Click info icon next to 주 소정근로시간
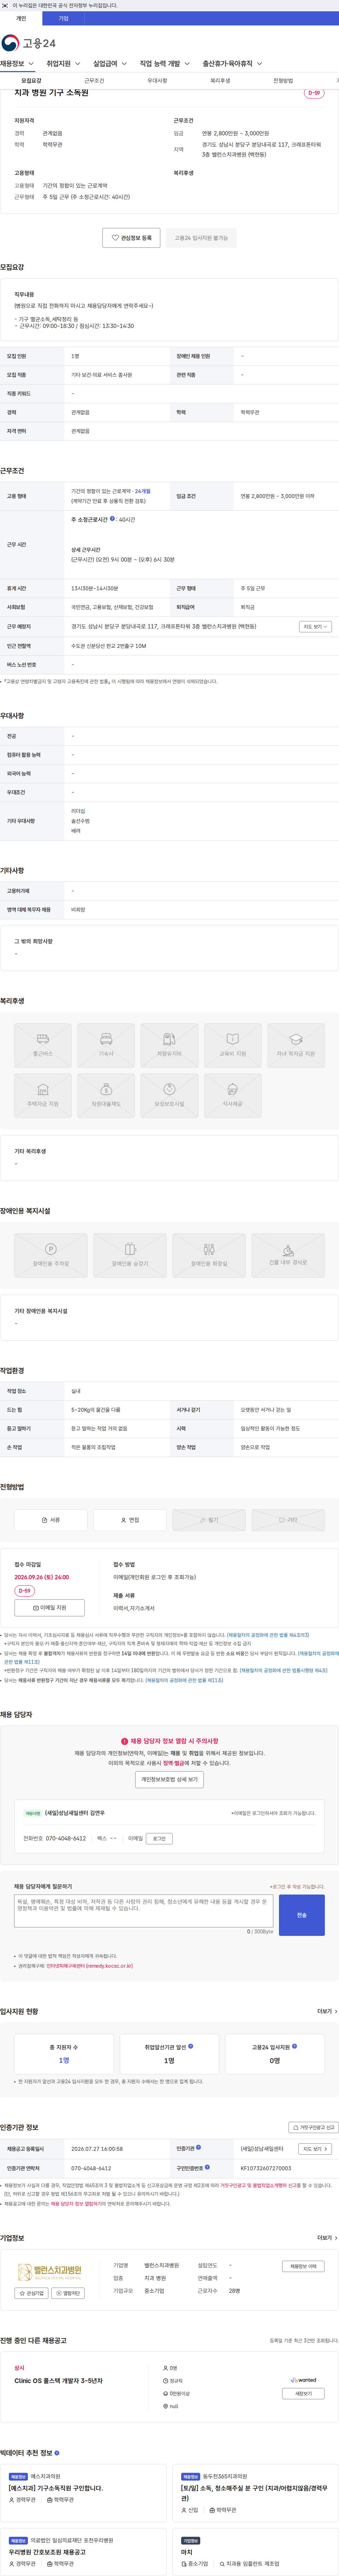Viewport: 339px width, 2576px height. [x=112, y=519]
